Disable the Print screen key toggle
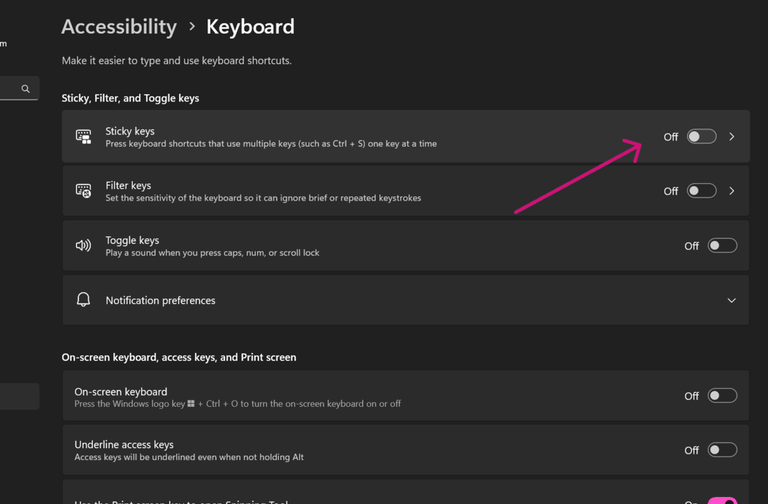 [x=722, y=500]
